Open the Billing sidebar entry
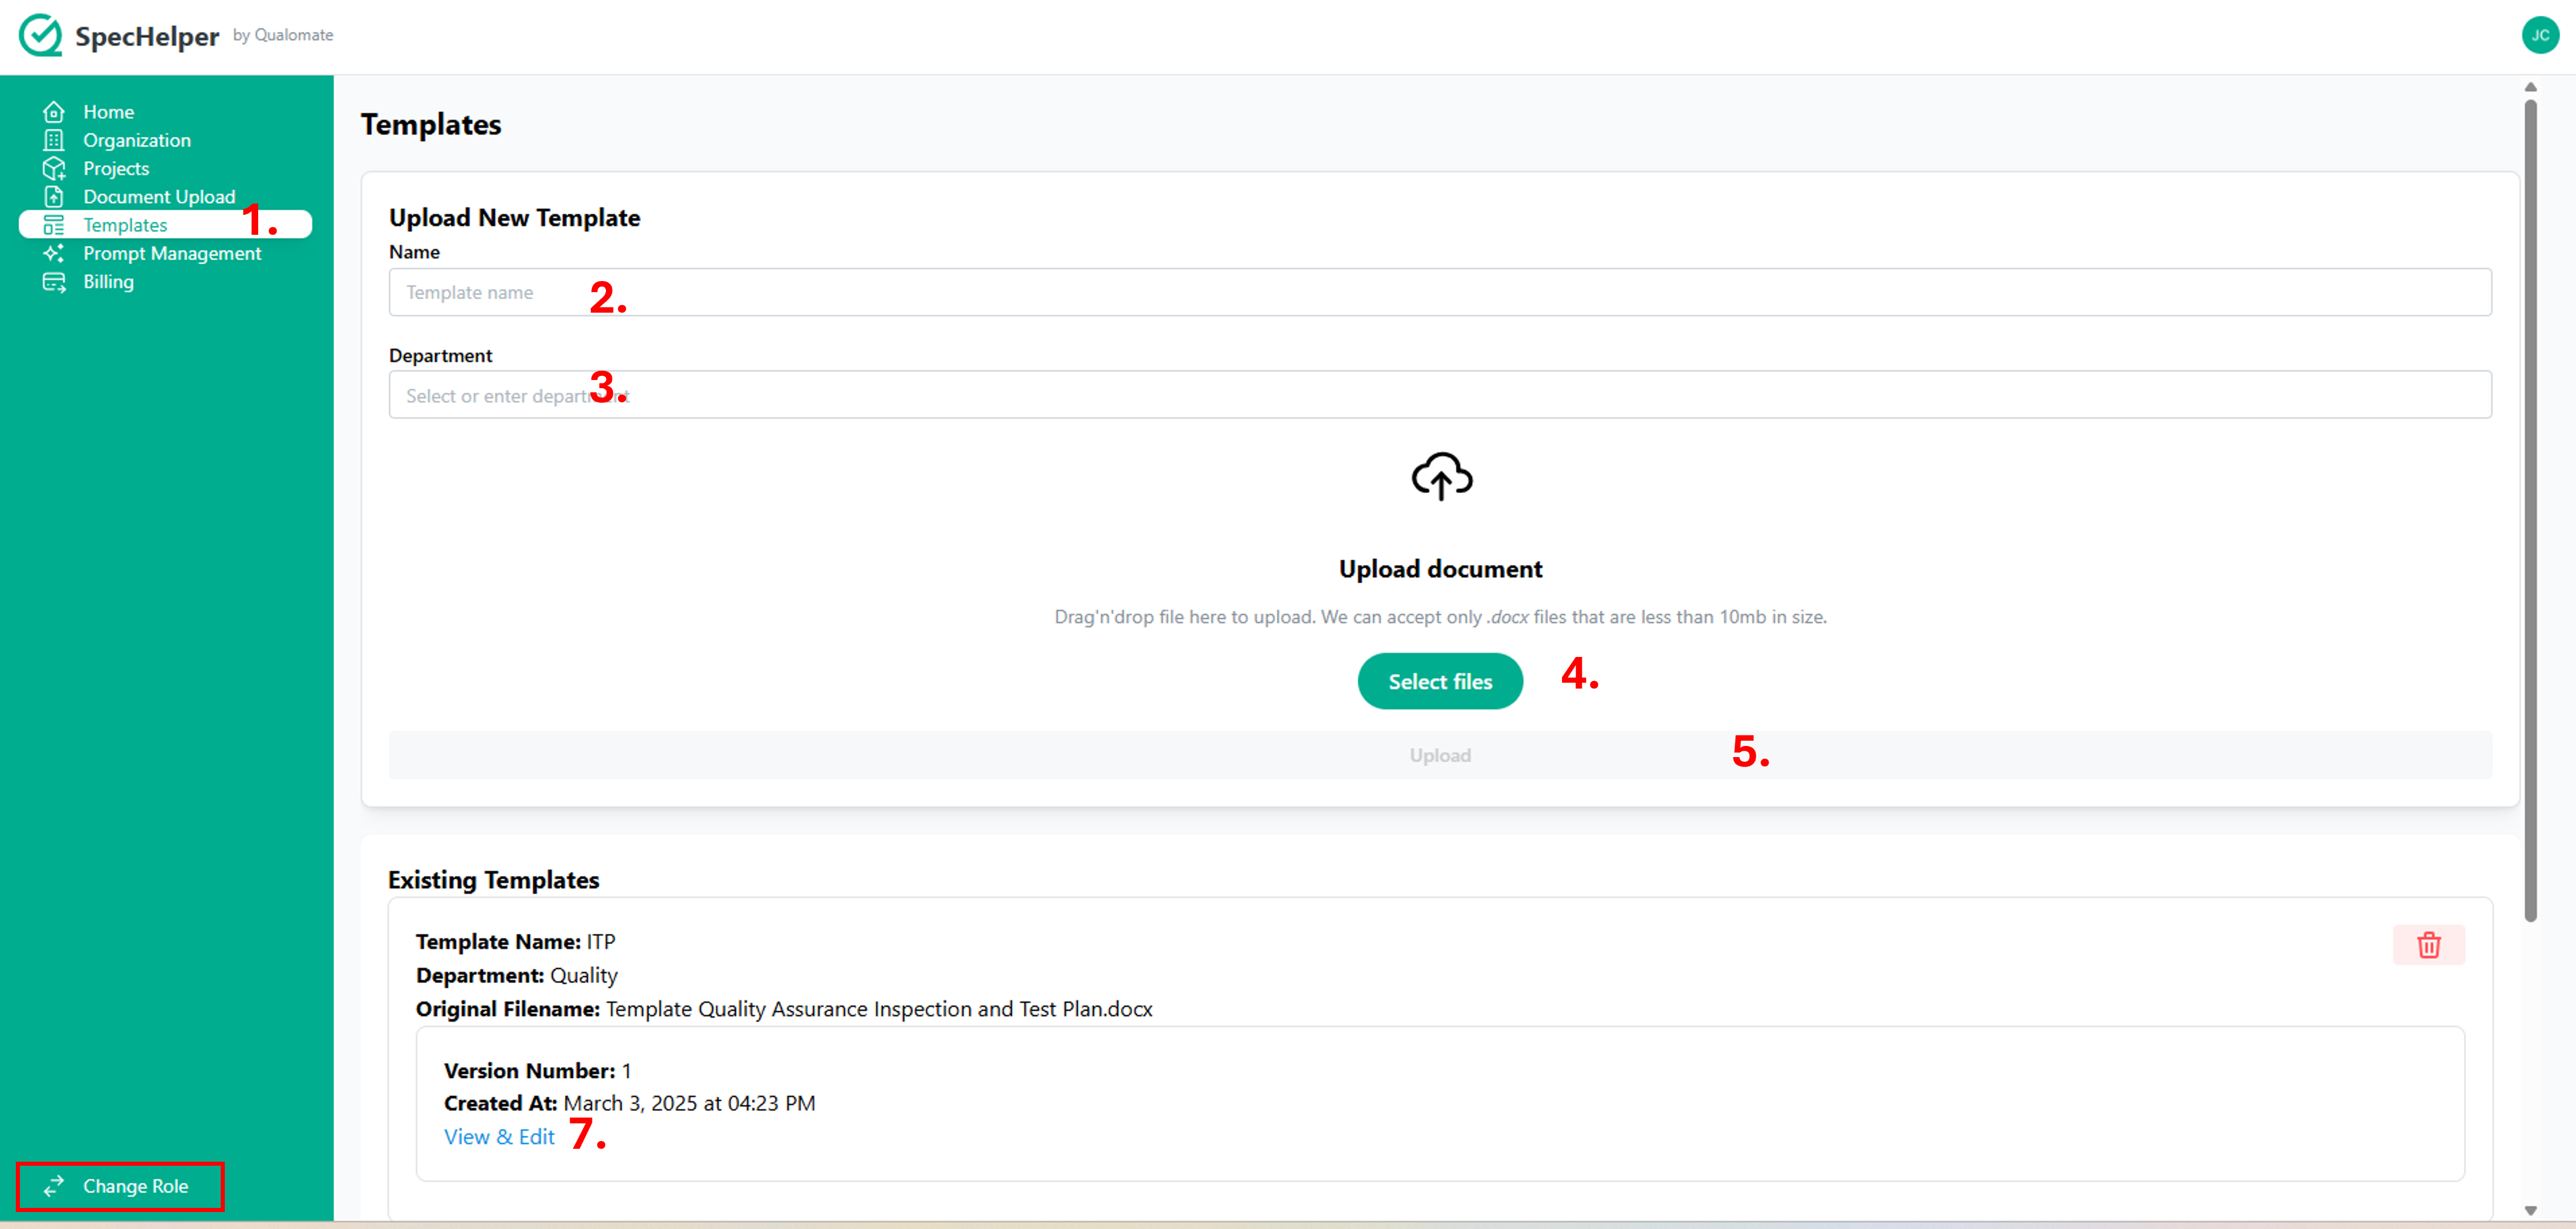The width and height of the screenshot is (2576, 1229). point(108,282)
